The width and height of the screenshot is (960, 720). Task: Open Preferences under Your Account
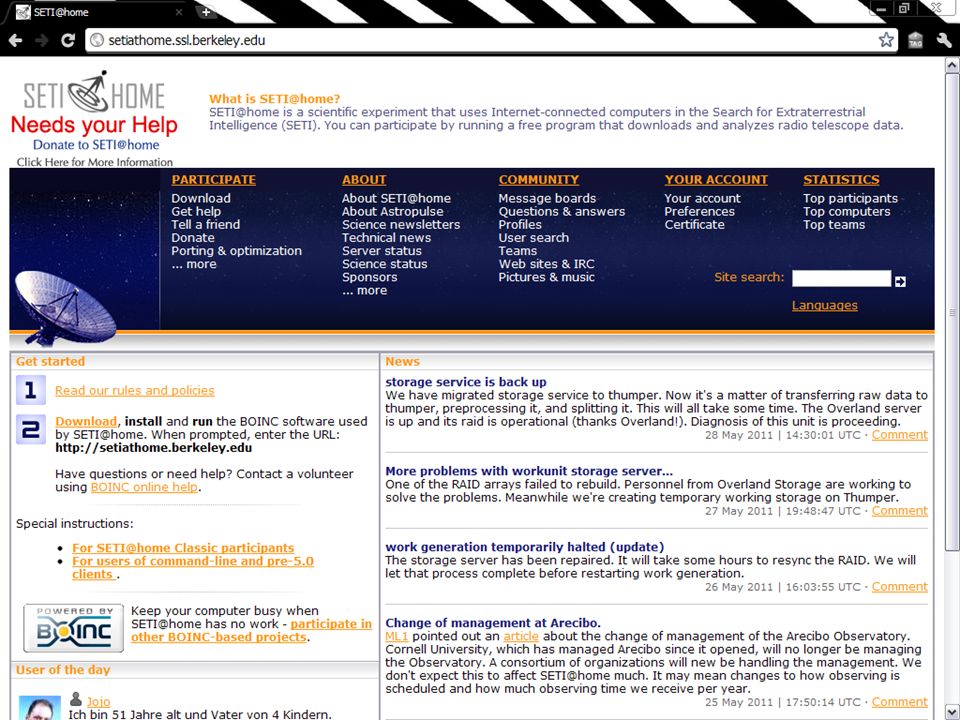(x=700, y=211)
